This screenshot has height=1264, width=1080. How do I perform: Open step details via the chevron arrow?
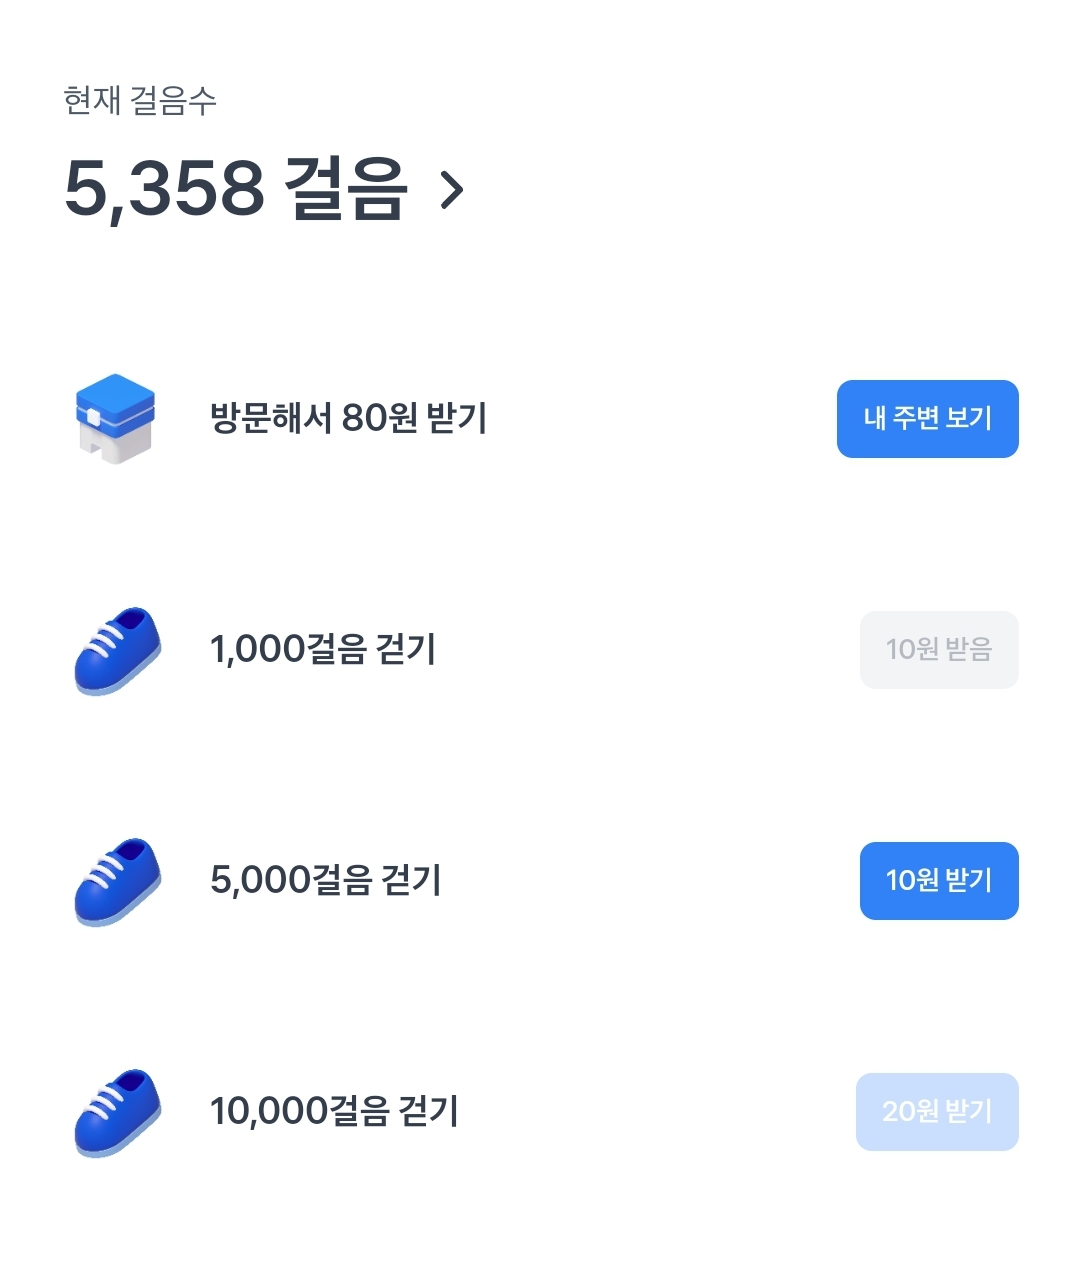pos(452,189)
